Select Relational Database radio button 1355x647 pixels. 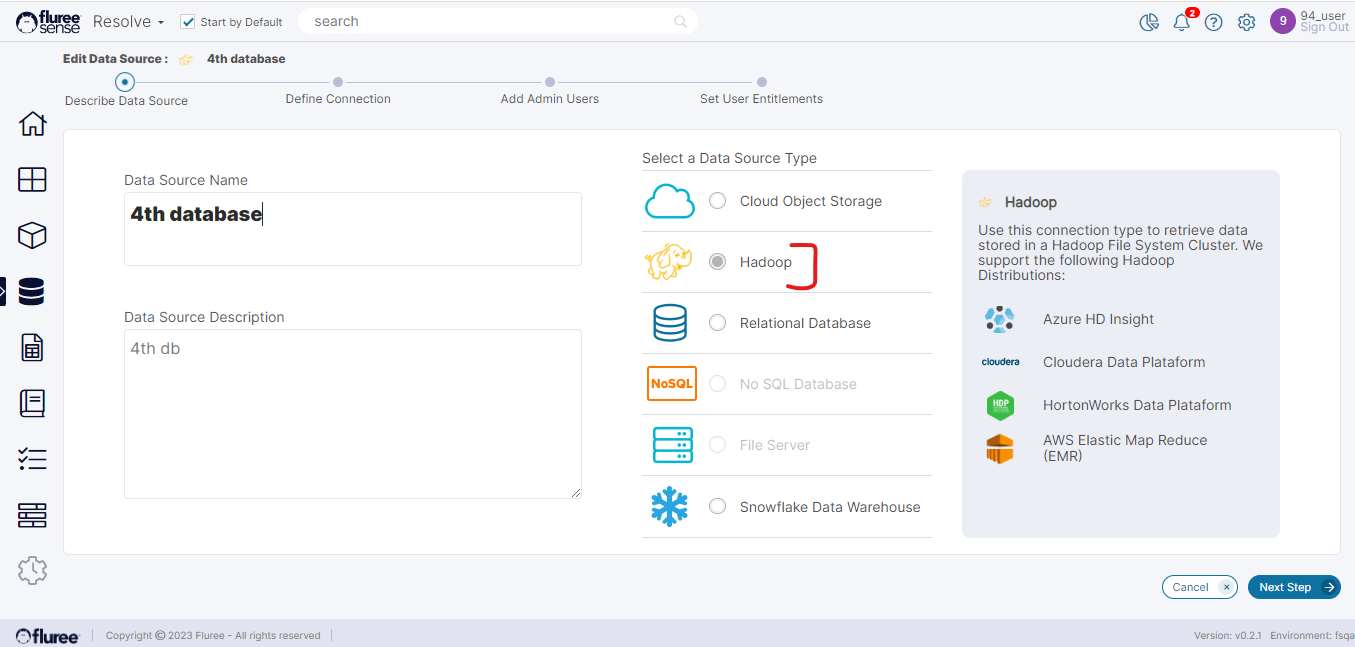pos(717,323)
